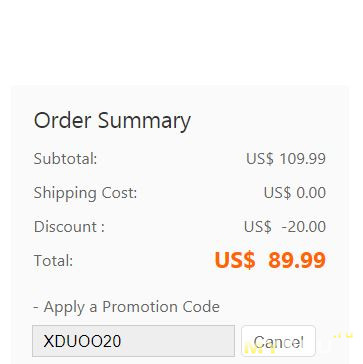Click the -20.00 discount amount
Screen dimensions: 363x364
coord(303,227)
